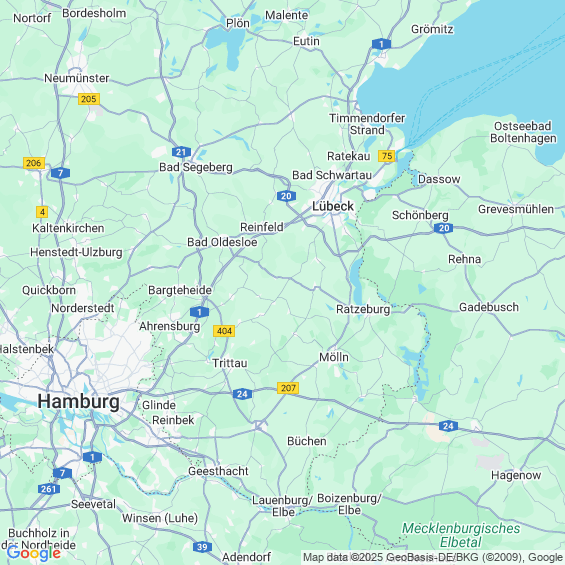Click the Google logo
The image size is (565, 565).
pyautogui.click(x=34, y=553)
